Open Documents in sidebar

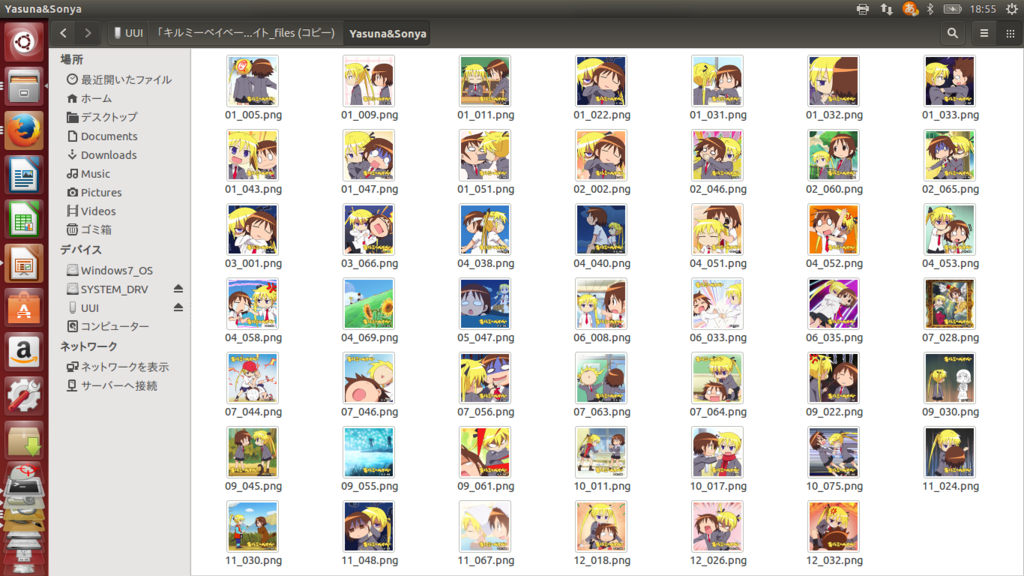(x=102, y=136)
